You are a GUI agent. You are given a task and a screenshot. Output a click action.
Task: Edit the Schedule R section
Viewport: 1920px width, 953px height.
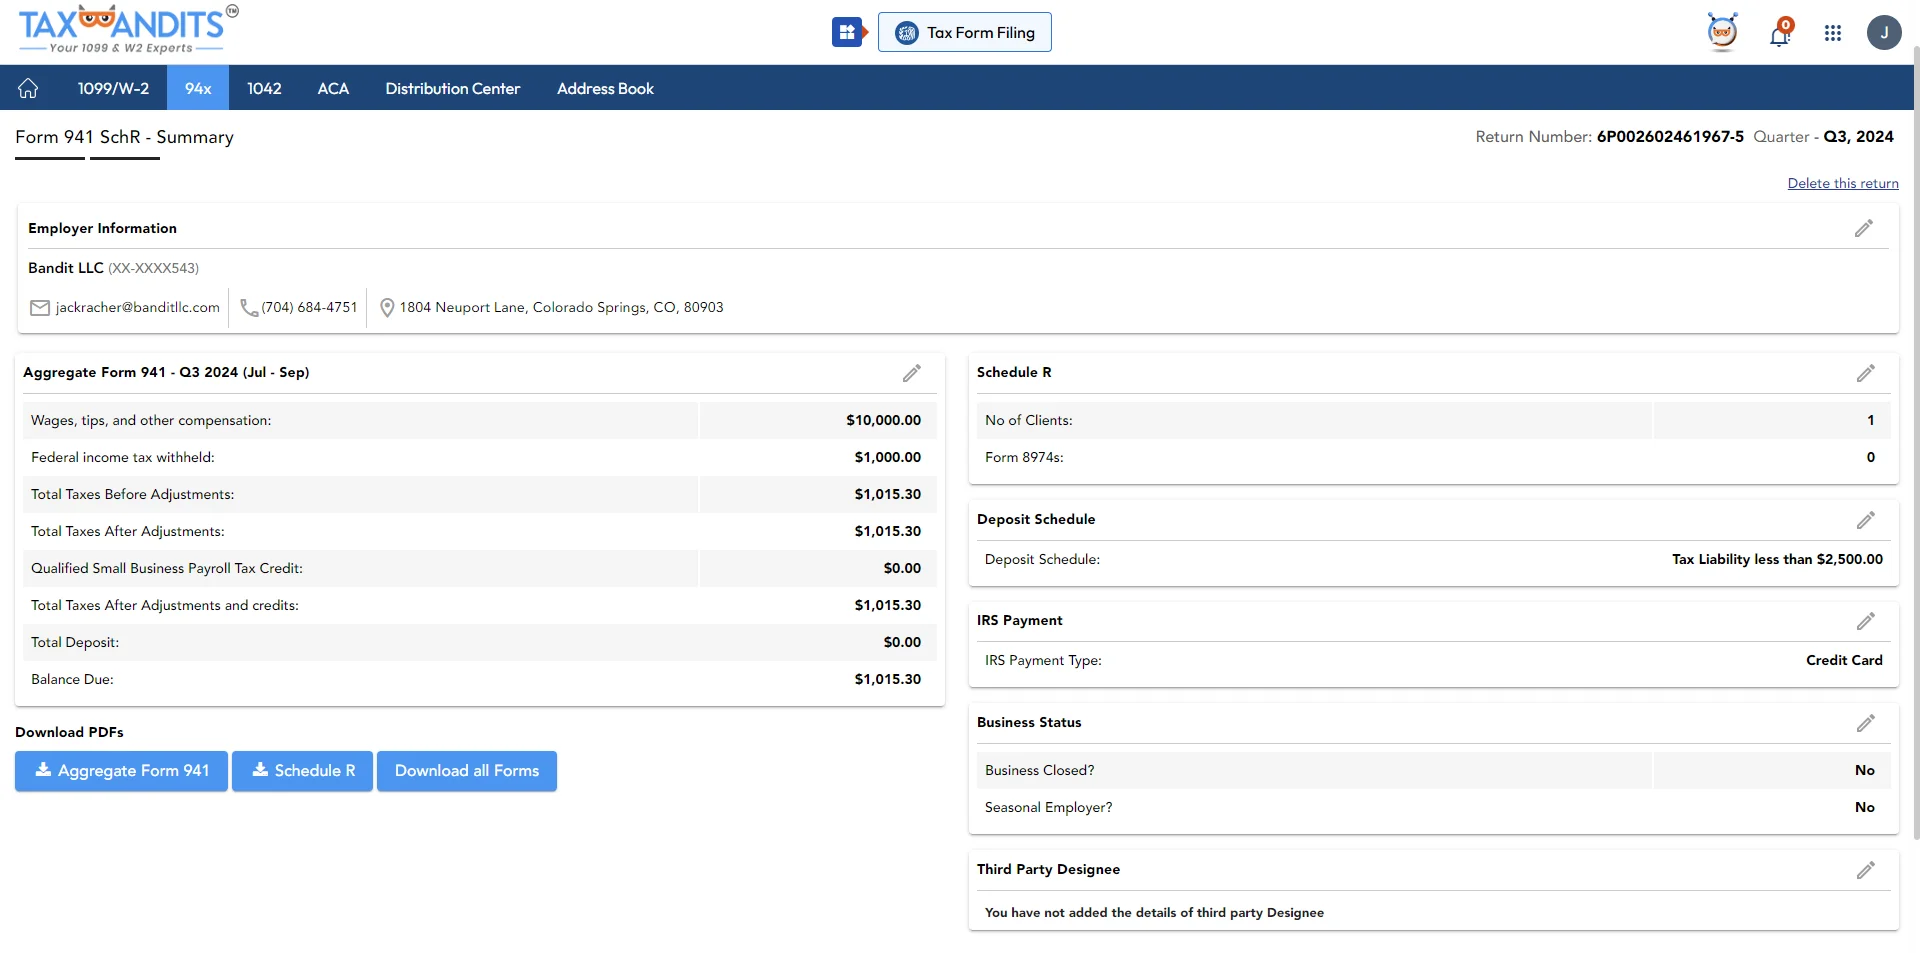(x=1866, y=373)
